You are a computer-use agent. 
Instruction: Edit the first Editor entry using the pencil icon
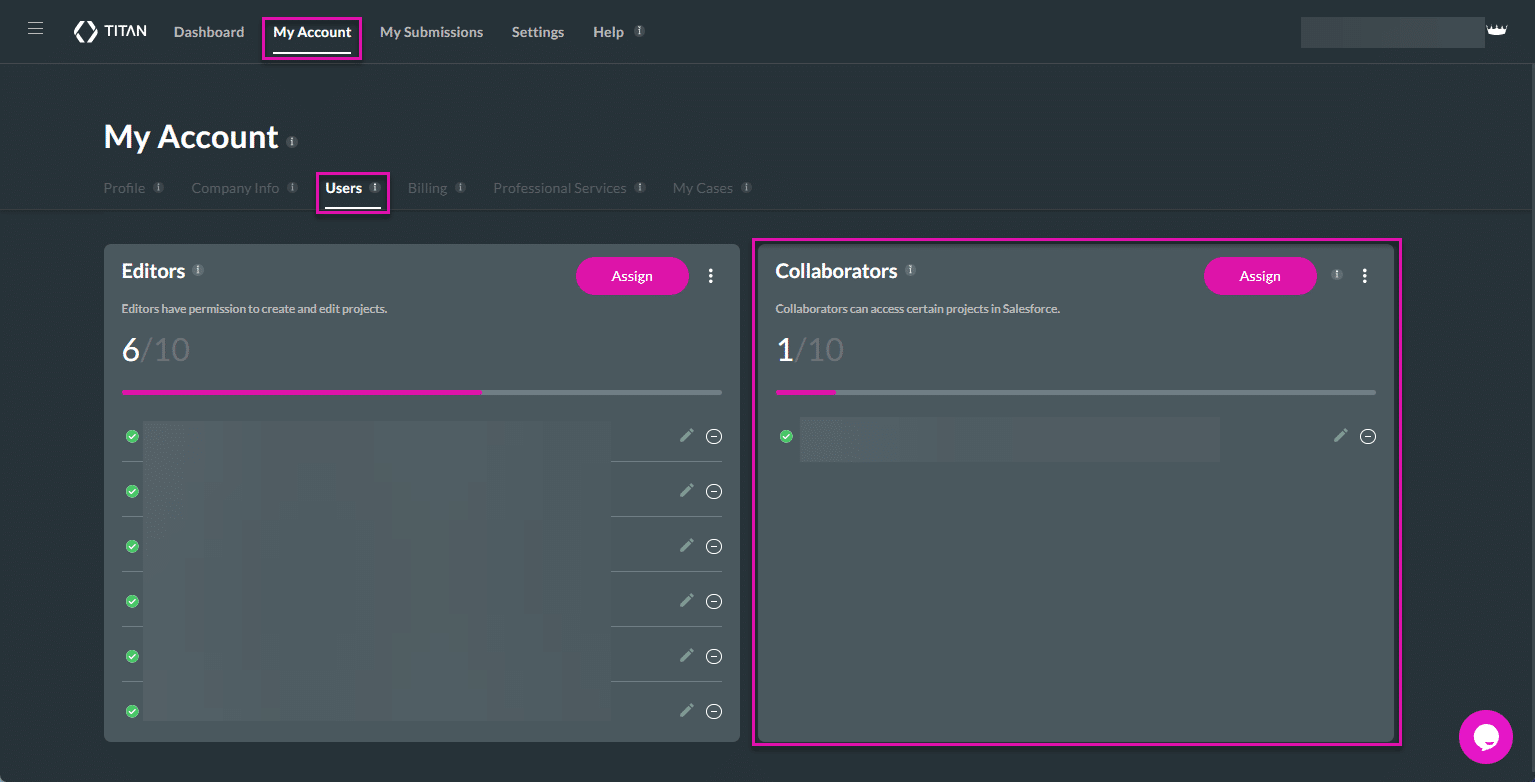(x=686, y=435)
